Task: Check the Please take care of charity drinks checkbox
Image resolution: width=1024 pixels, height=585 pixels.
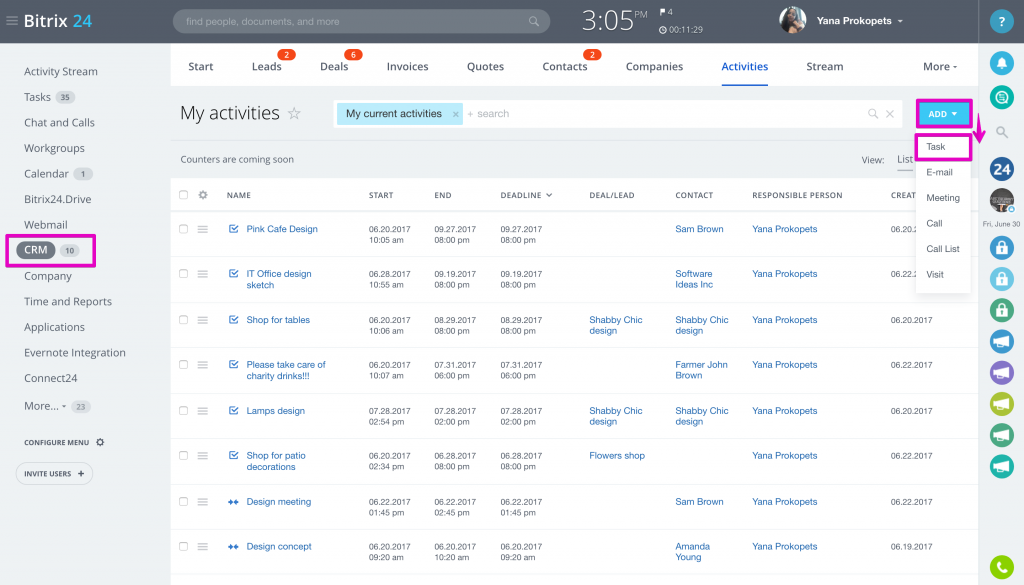Action: [x=184, y=365]
